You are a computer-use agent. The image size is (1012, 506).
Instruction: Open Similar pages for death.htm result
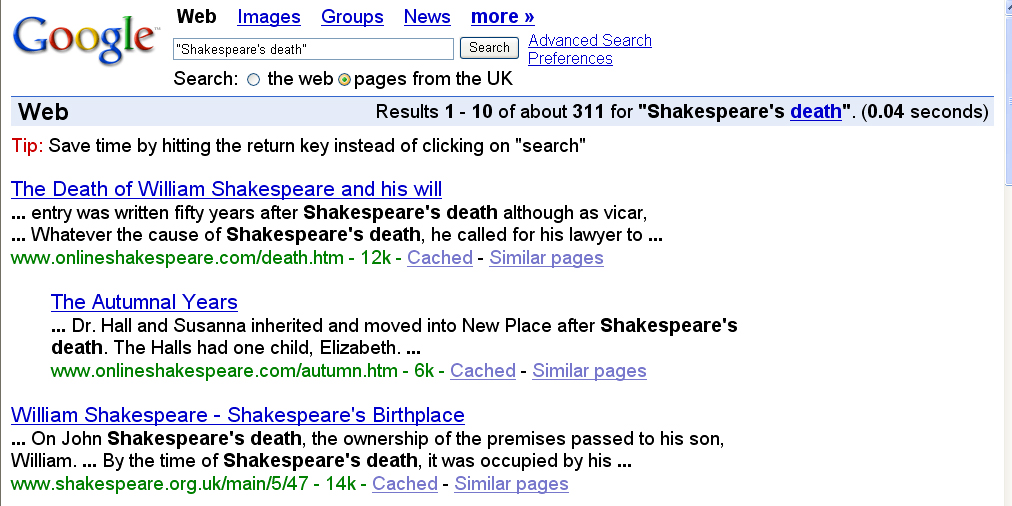click(546, 258)
